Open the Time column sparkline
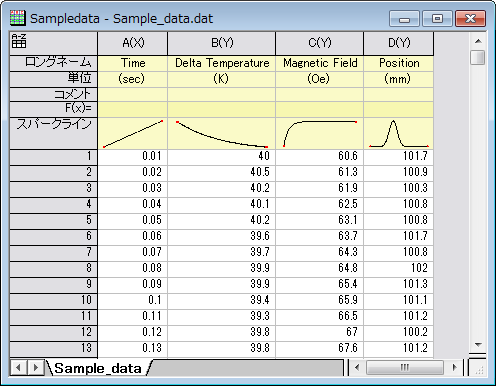The width and height of the screenshot is (496, 386). (x=133, y=133)
